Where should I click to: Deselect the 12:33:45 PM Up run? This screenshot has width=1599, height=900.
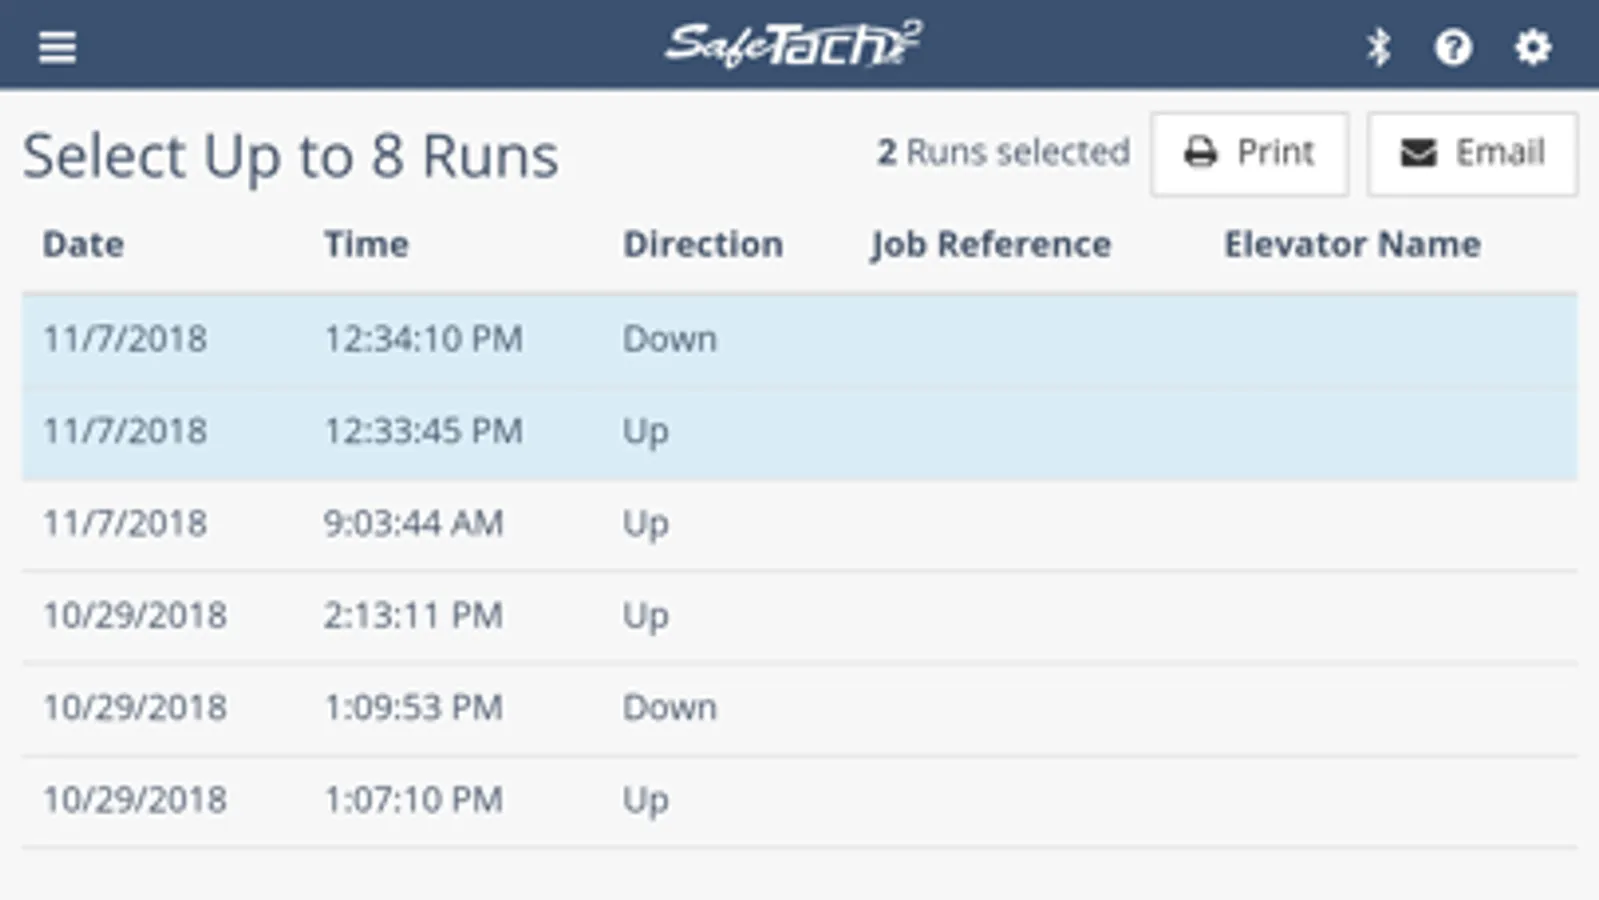(x=798, y=431)
